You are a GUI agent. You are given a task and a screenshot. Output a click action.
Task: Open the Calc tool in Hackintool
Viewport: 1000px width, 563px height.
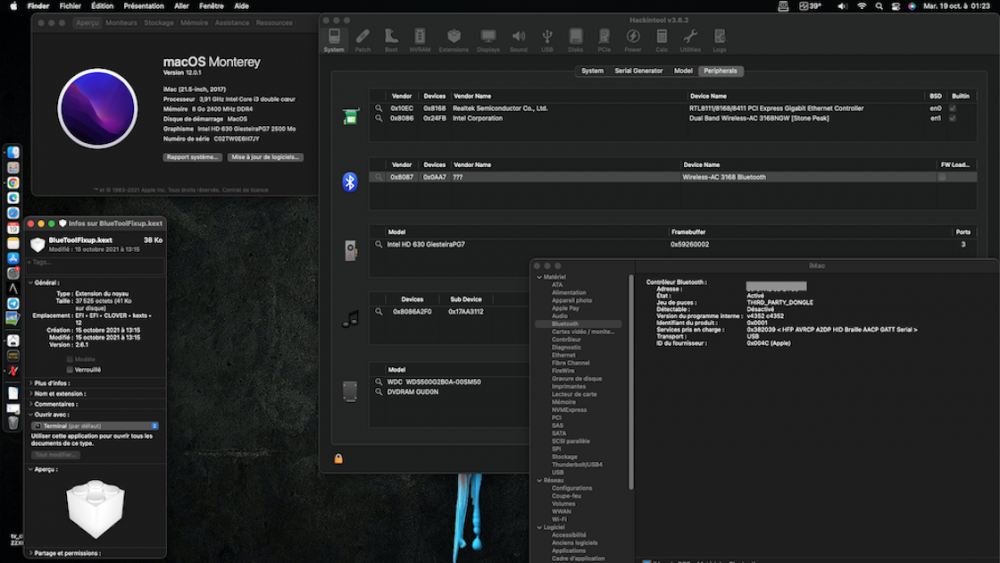click(661, 40)
